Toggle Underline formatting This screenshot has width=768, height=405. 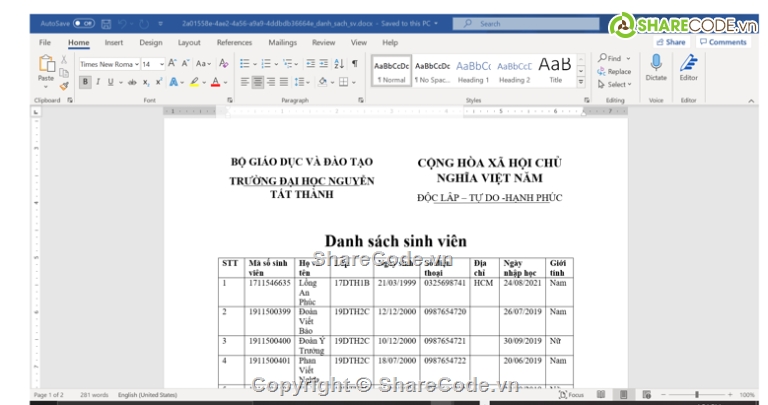click(x=111, y=82)
